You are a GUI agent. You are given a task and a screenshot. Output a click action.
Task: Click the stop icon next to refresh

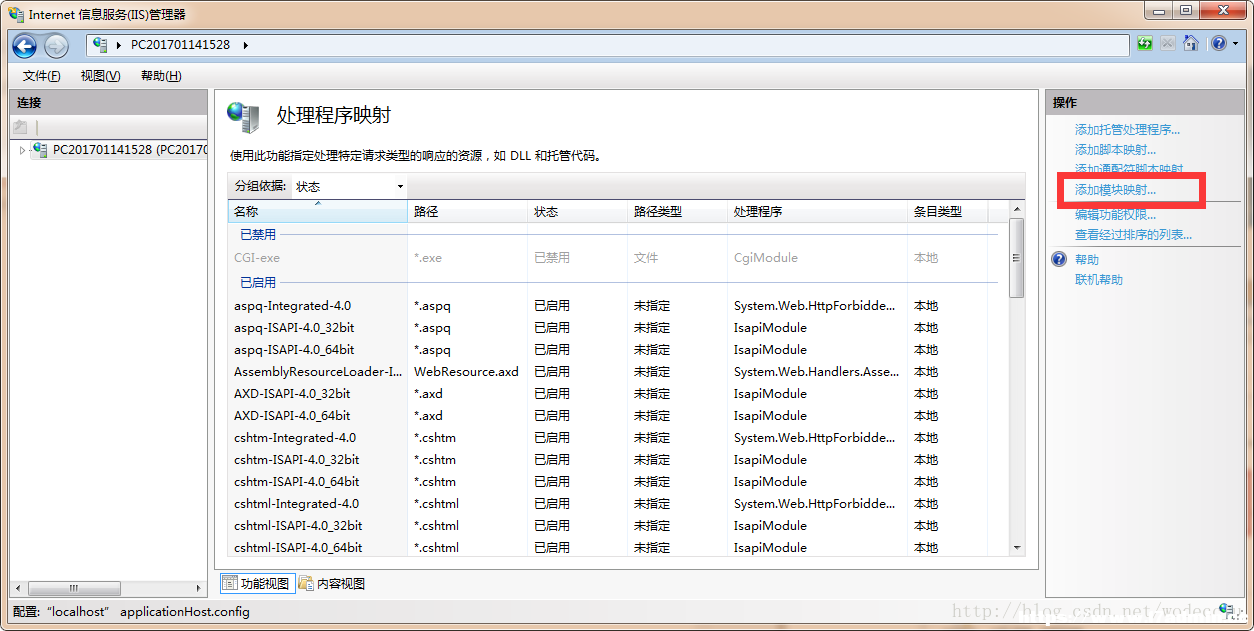pos(1167,44)
